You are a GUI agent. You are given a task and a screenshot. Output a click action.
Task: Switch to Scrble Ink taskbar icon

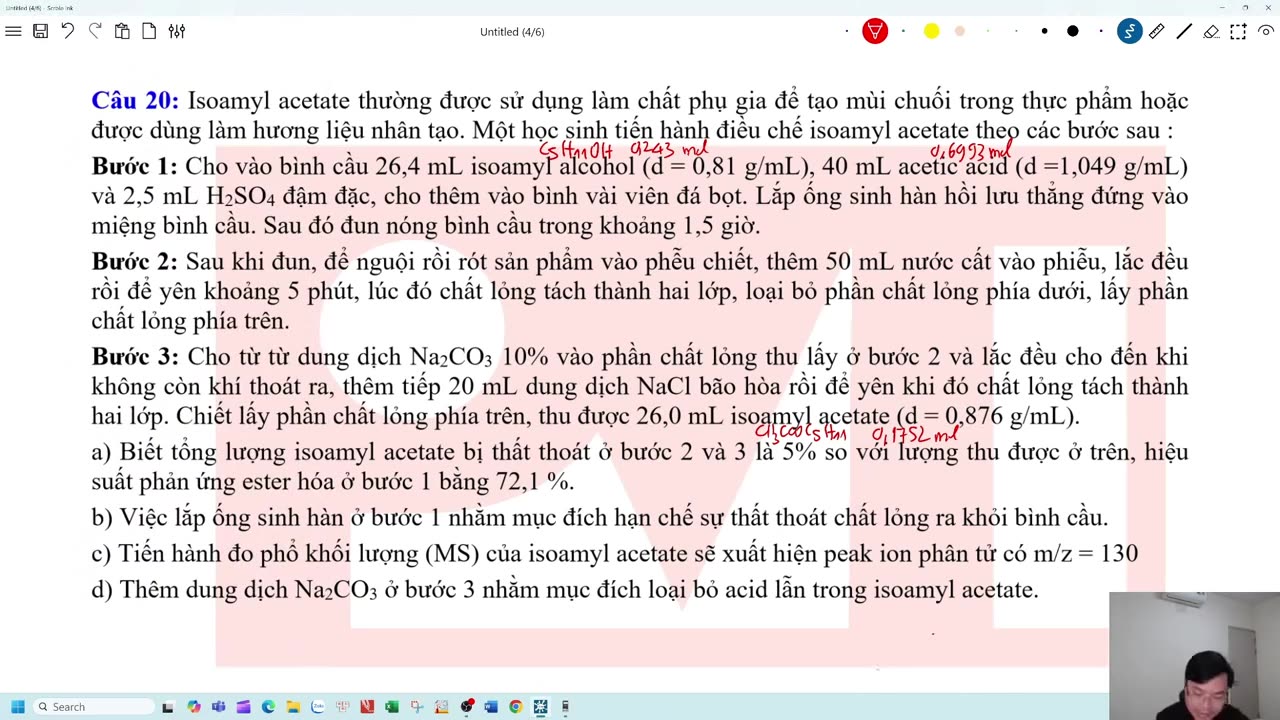(x=540, y=707)
